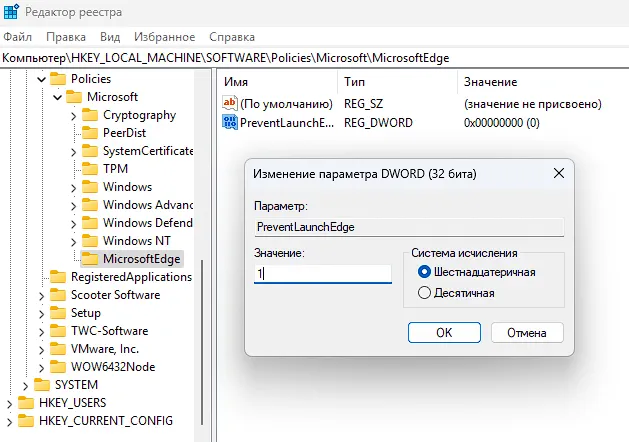Open the Правка menu
This screenshot has width=629, height=442.
[66, 37]
